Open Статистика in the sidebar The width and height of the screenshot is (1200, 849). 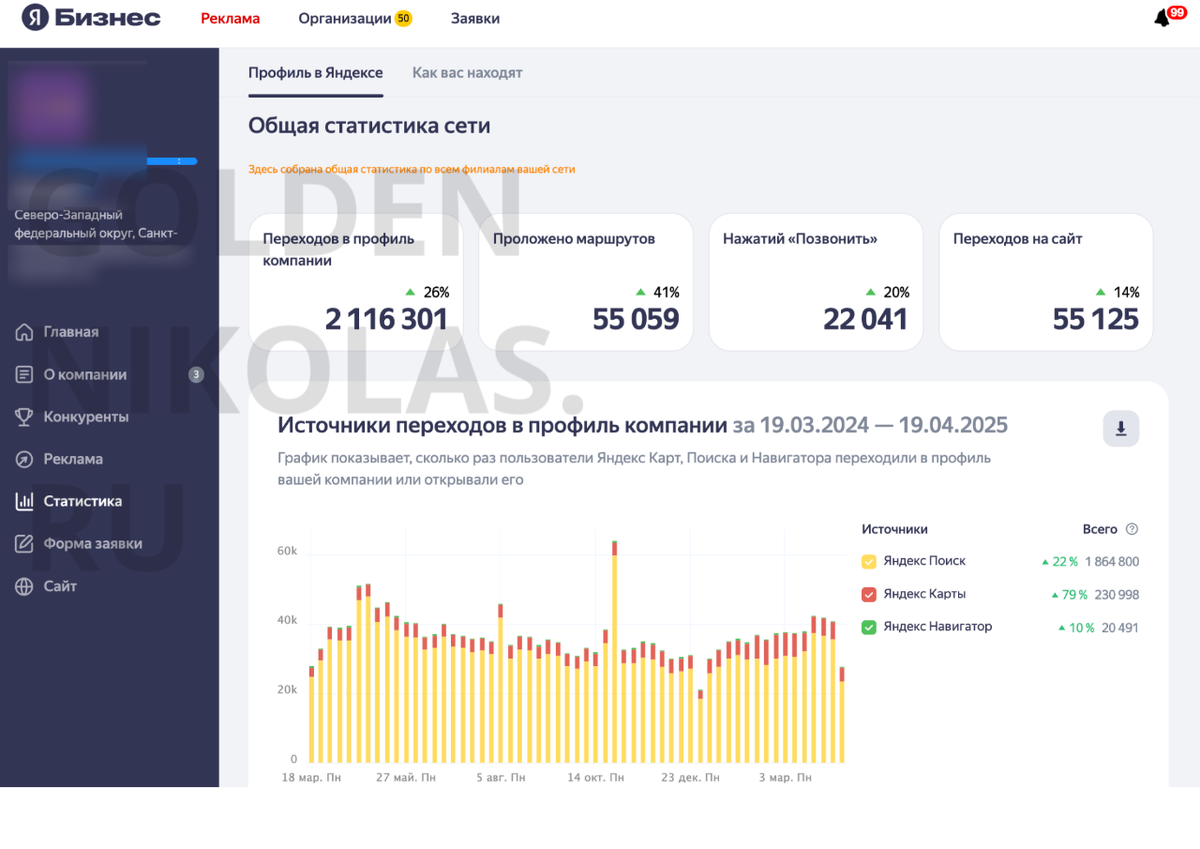pyautogui.click(x=83, y=502)
